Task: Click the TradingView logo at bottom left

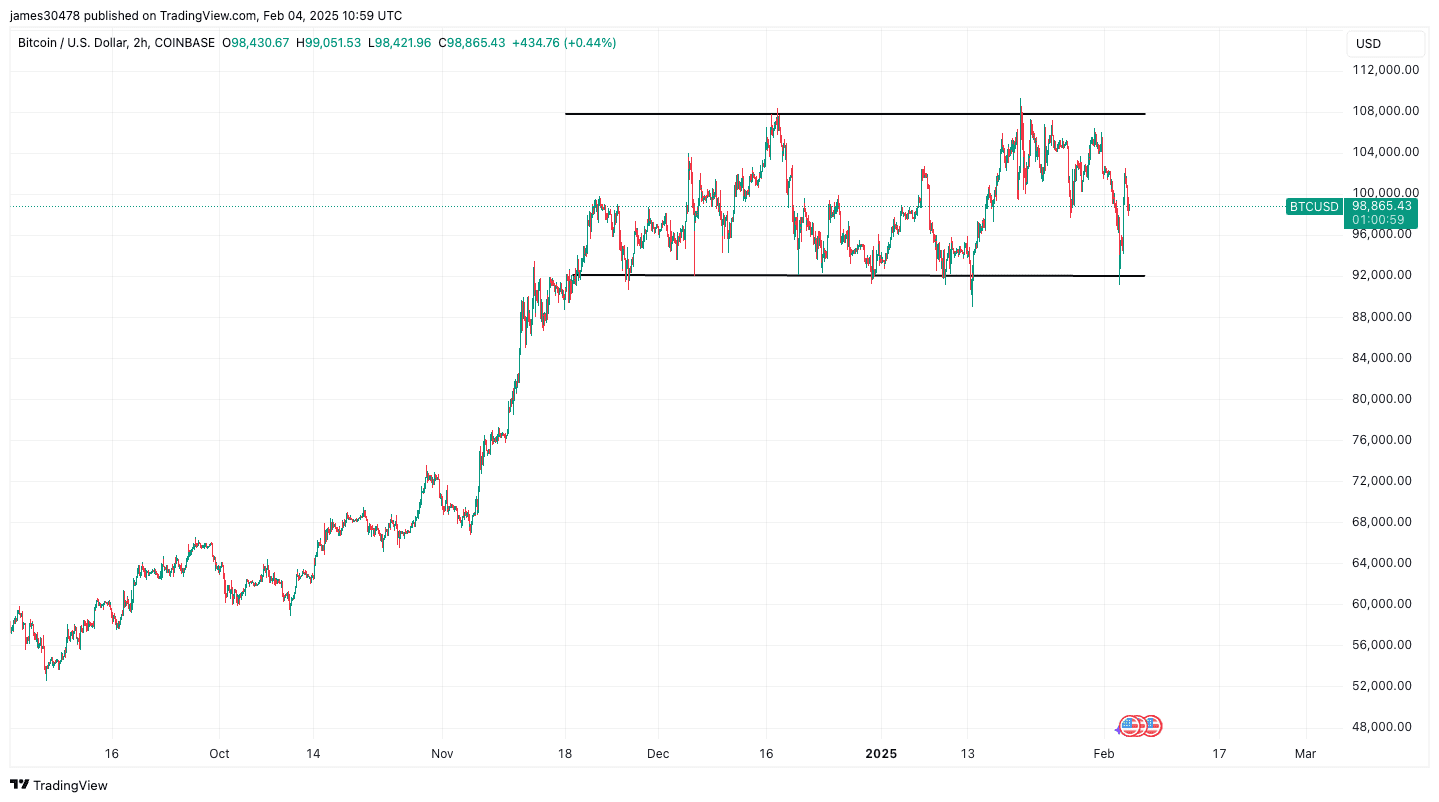Action: (58, 785)
